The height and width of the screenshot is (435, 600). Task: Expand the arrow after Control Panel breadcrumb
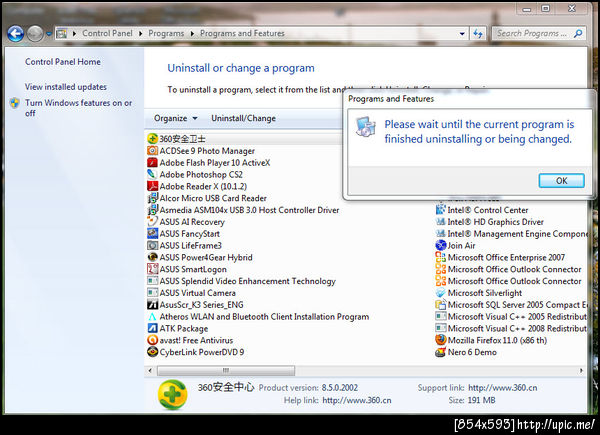(141, 34)
